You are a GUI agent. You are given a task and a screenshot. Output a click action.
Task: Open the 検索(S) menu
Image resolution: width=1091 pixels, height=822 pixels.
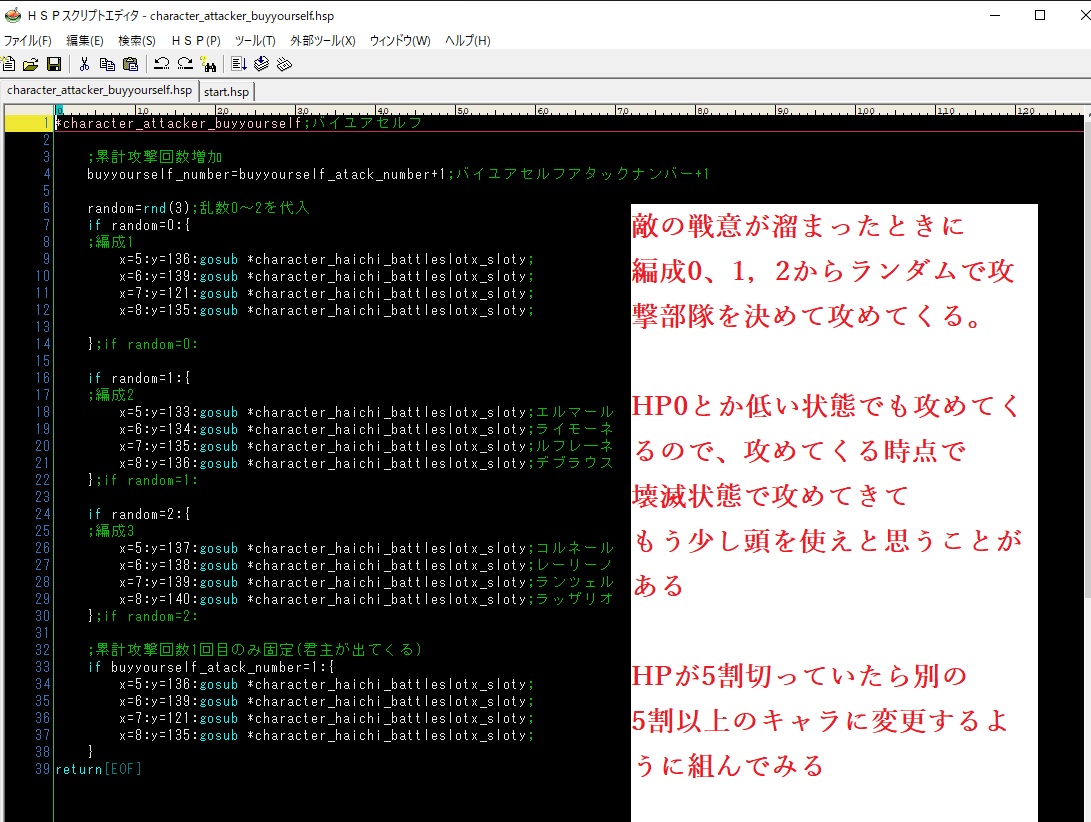point(137,40)
